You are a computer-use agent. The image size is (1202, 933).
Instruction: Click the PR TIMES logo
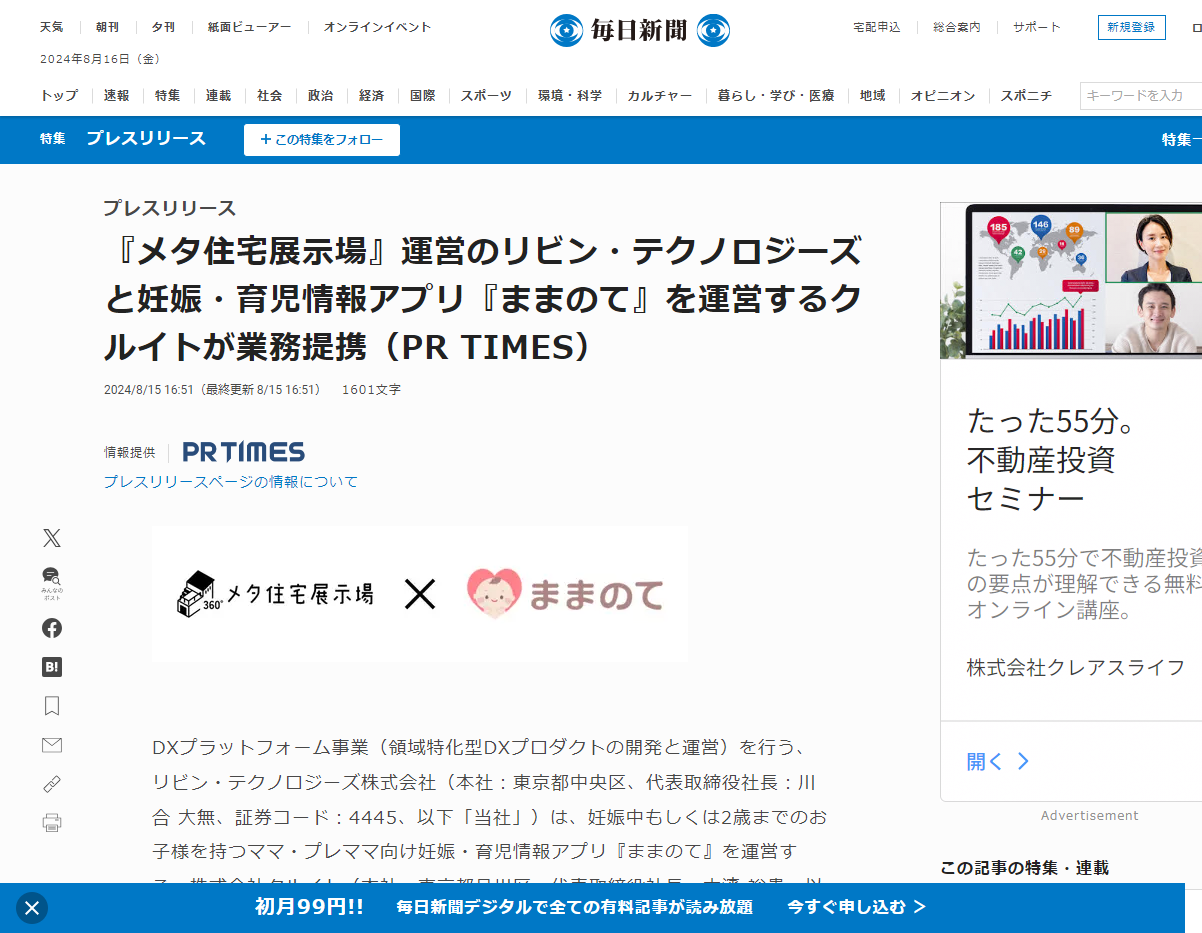(x=244, y=452)
